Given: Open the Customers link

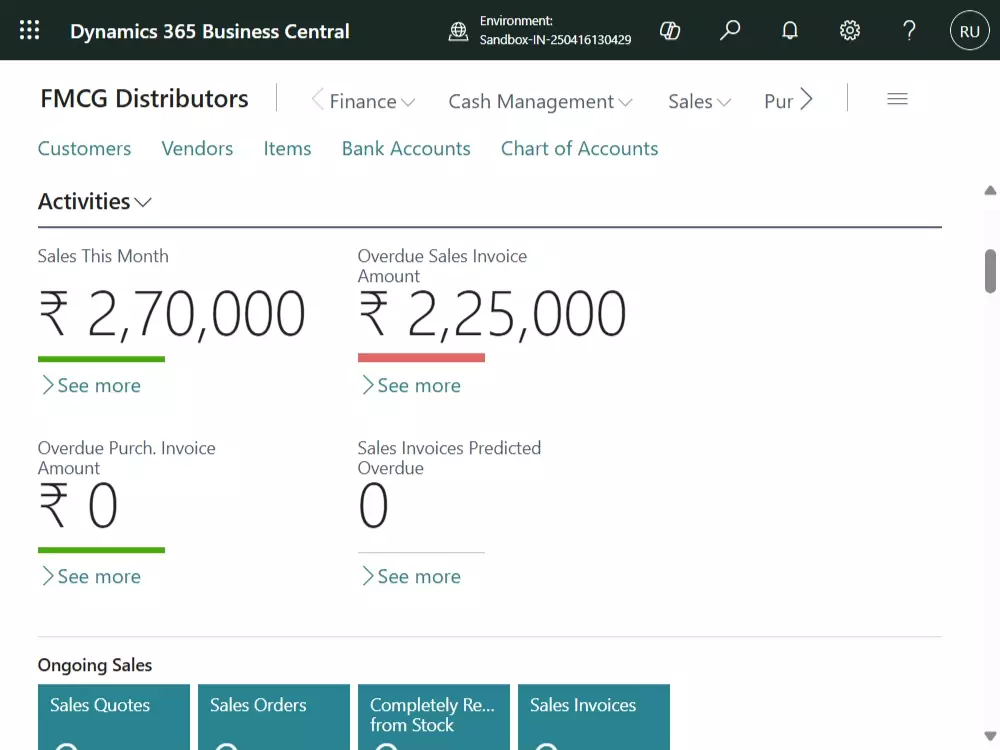Looking at the screenshot, I should (84, 148).
